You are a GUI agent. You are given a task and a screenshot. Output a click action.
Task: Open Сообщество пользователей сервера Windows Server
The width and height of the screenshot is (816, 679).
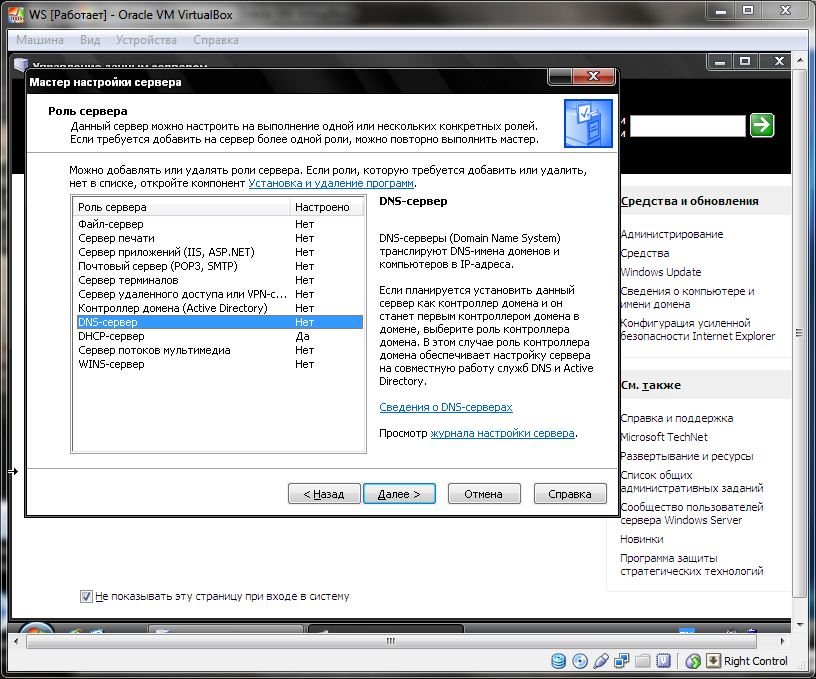[x=692, y=514]
